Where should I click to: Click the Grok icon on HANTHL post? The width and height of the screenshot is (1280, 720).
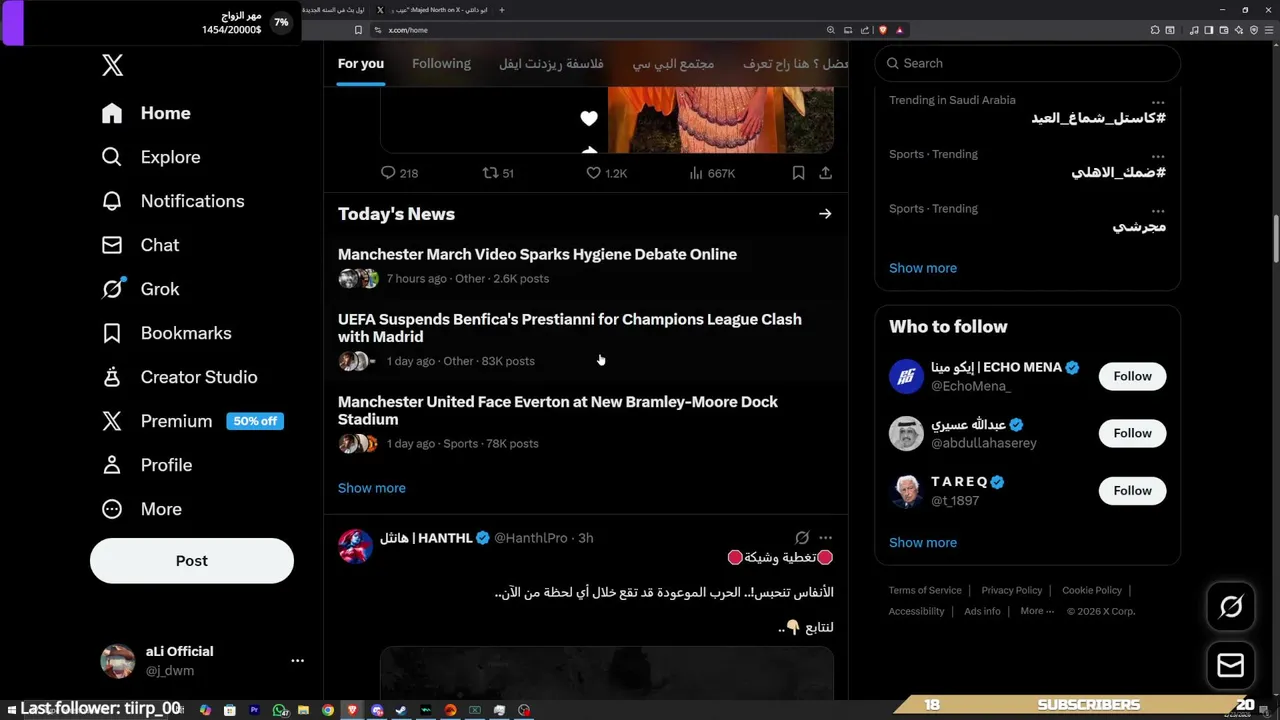coord(802,538)
